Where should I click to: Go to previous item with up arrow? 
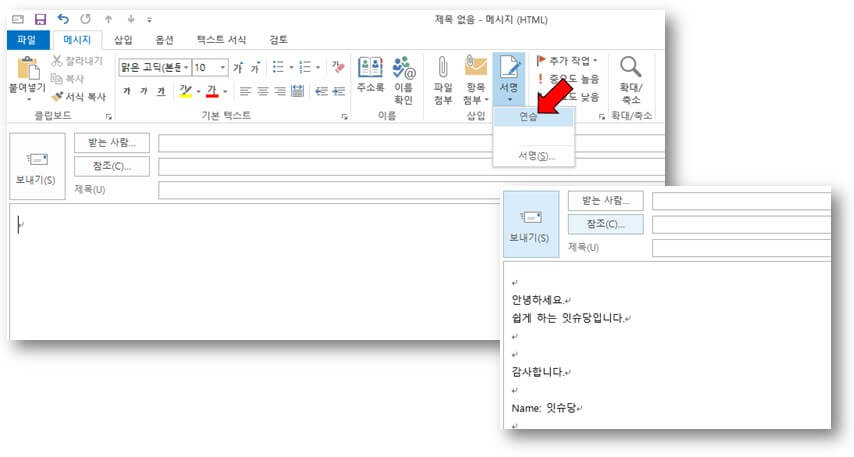pyautogui.click(x=108, y=20)
